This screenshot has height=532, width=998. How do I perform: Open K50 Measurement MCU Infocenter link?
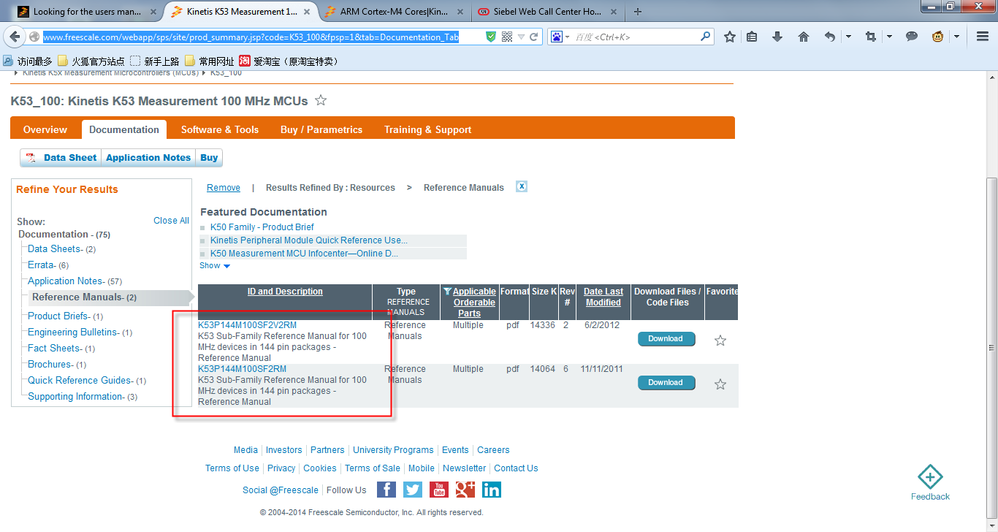304,253
